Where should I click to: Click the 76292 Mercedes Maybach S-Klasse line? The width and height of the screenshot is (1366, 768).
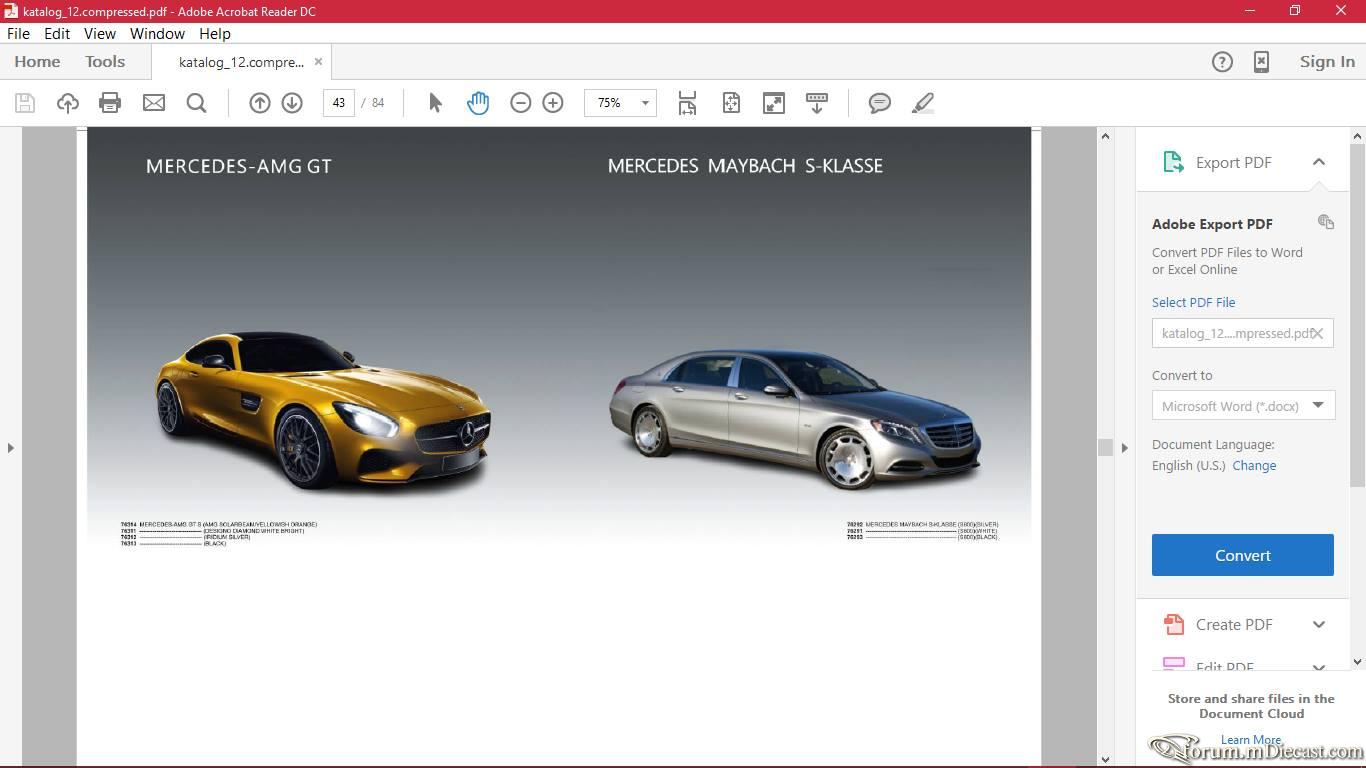922,524
